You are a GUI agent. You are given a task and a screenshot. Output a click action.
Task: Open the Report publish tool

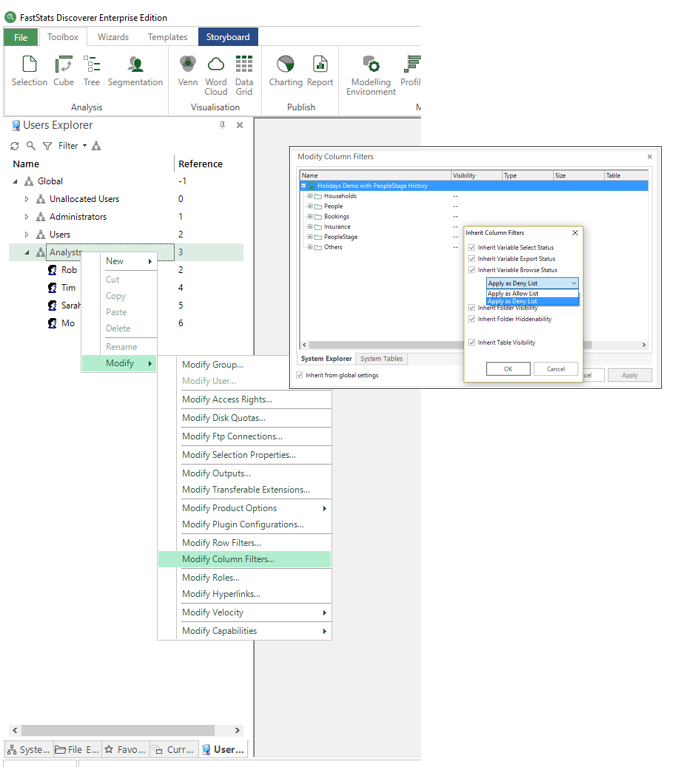pyautogui.click(x=320, y=71)
